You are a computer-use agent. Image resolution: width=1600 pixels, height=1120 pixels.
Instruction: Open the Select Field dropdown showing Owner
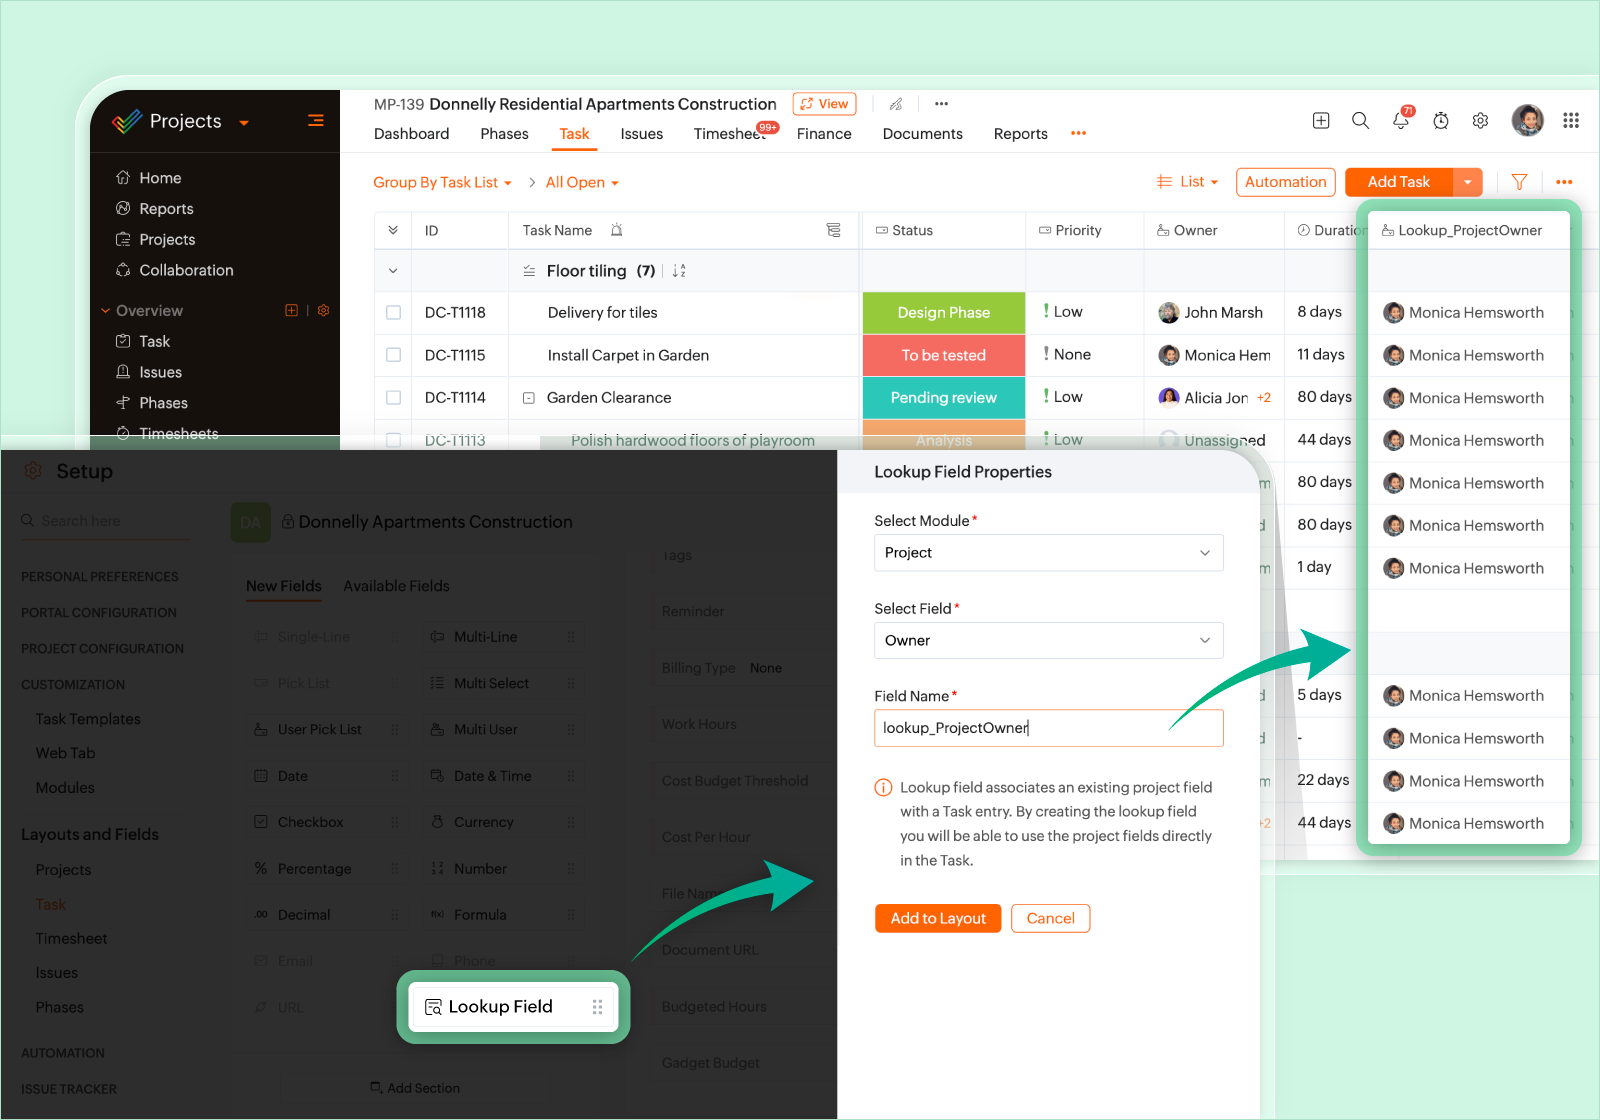coord(1049,641)
